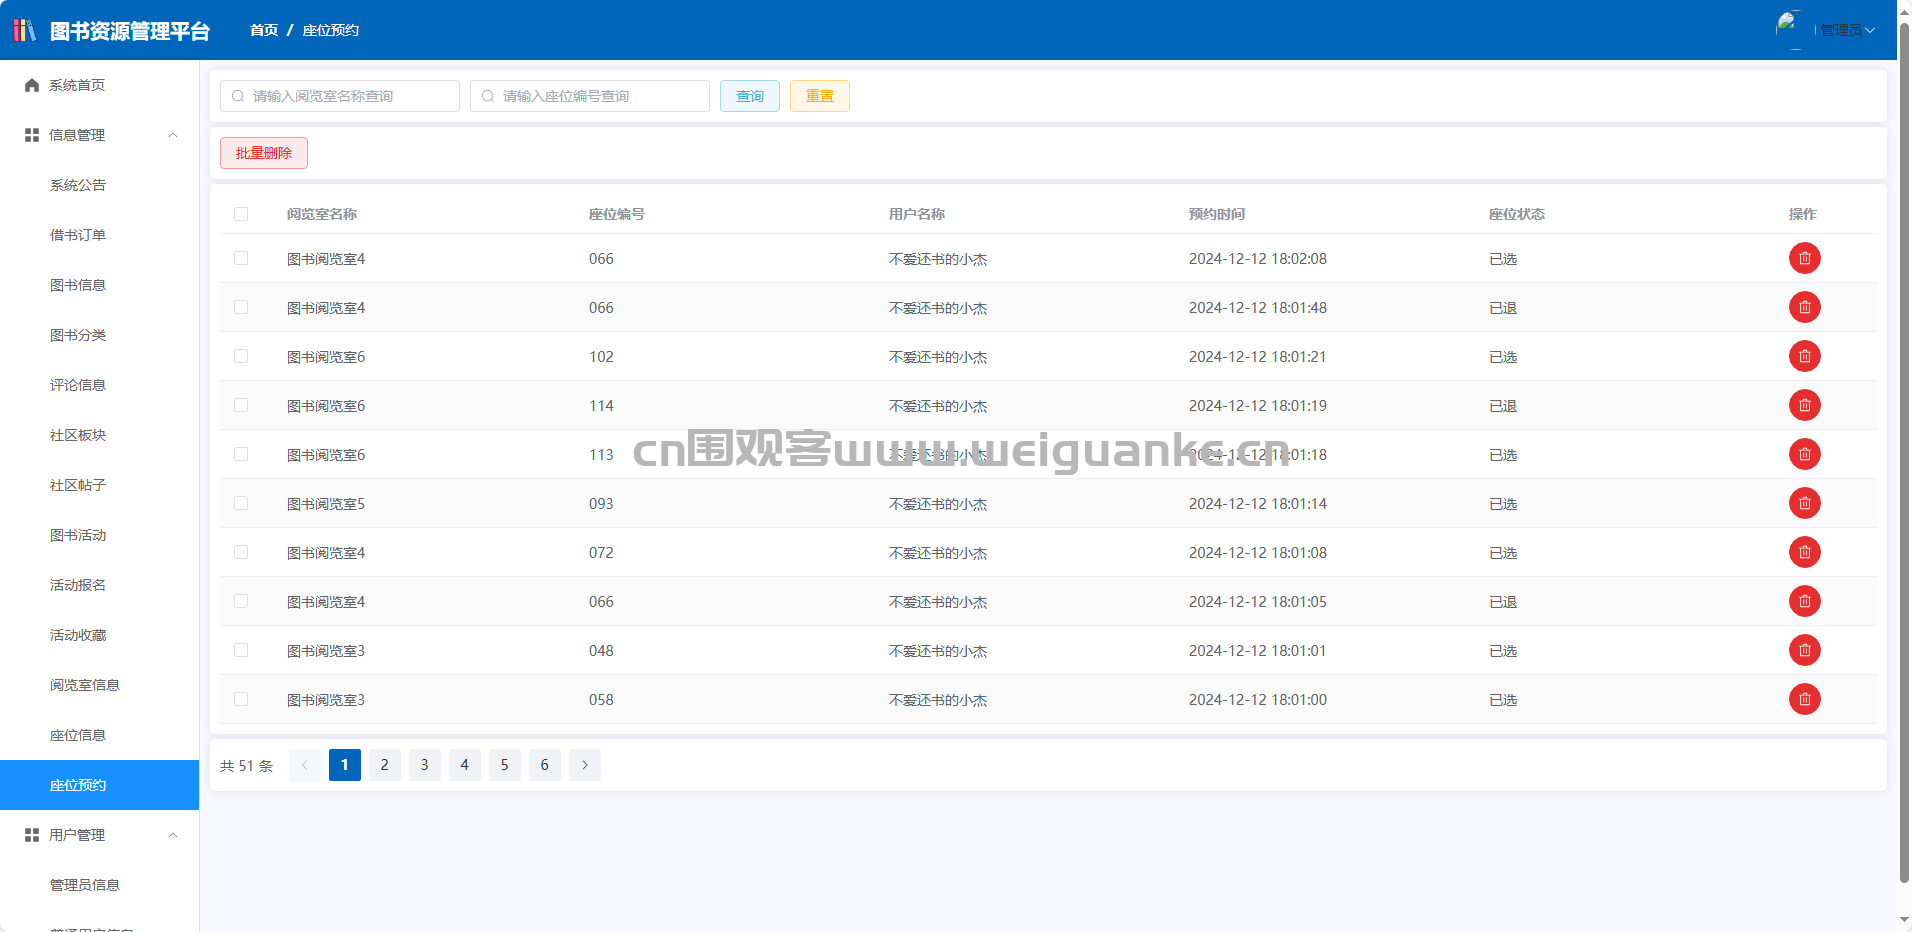Image resolution: width=1912 pixels, height=932 pixels.
Task: Check the seat 048 row checkbox
Action: point(241,650)
